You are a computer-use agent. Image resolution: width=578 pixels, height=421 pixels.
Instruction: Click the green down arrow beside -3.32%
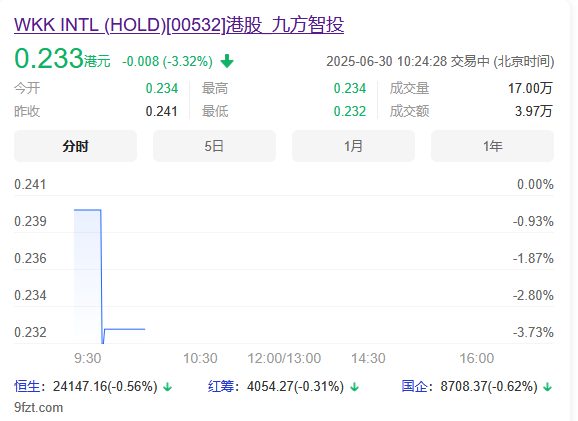point(227,61)
